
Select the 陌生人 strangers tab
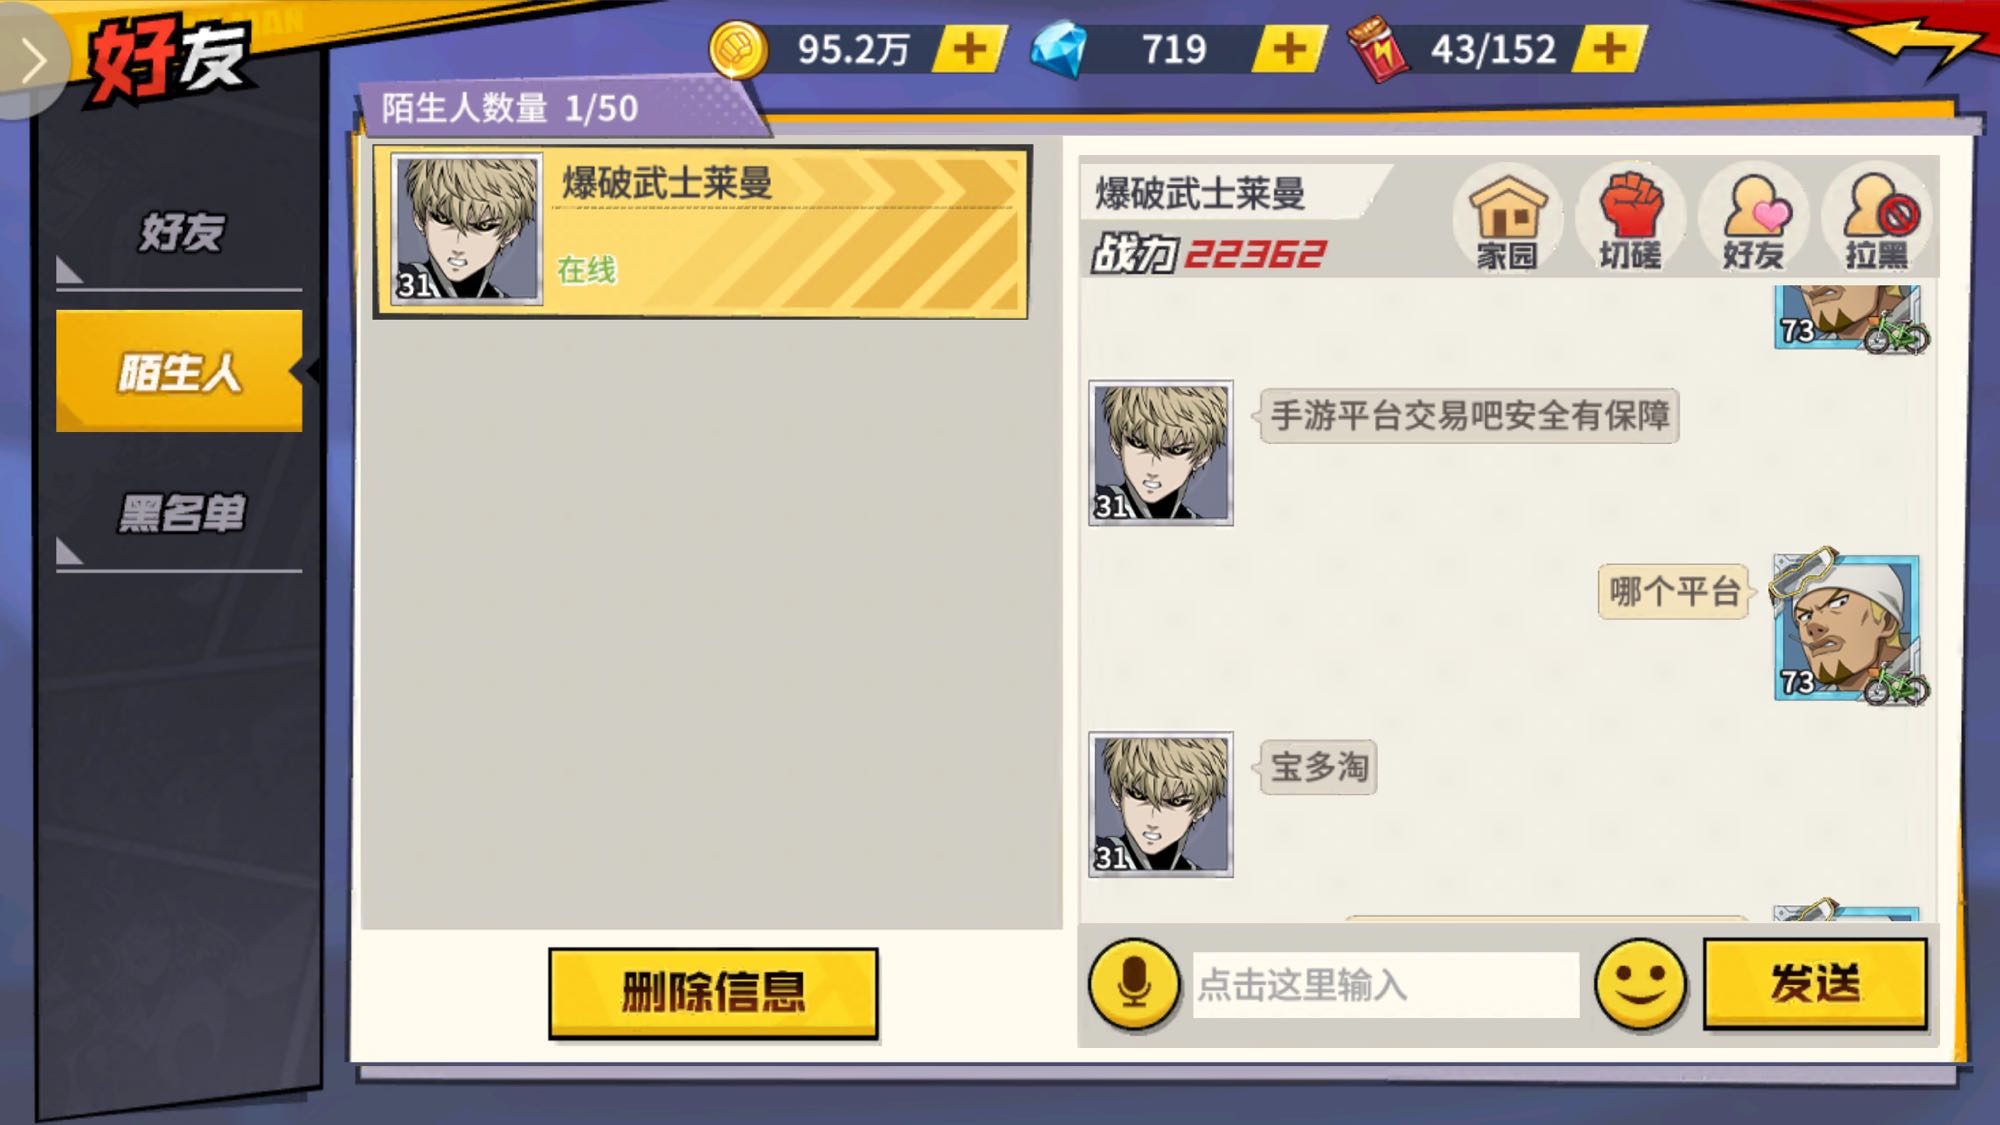coord(180,371)
